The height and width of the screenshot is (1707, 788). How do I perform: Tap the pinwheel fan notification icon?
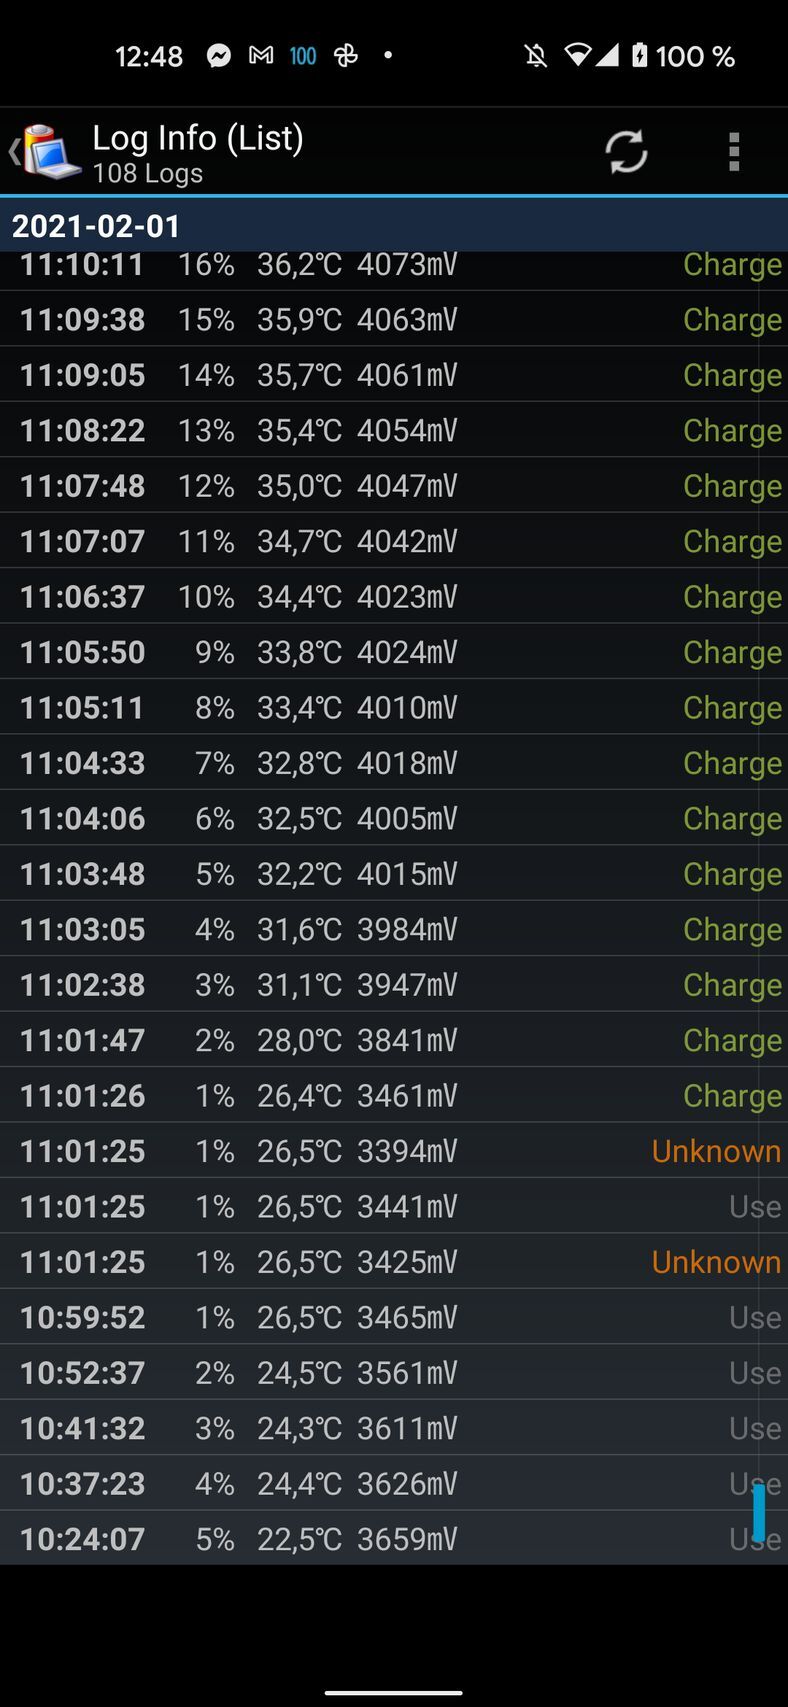click(346, 56)
